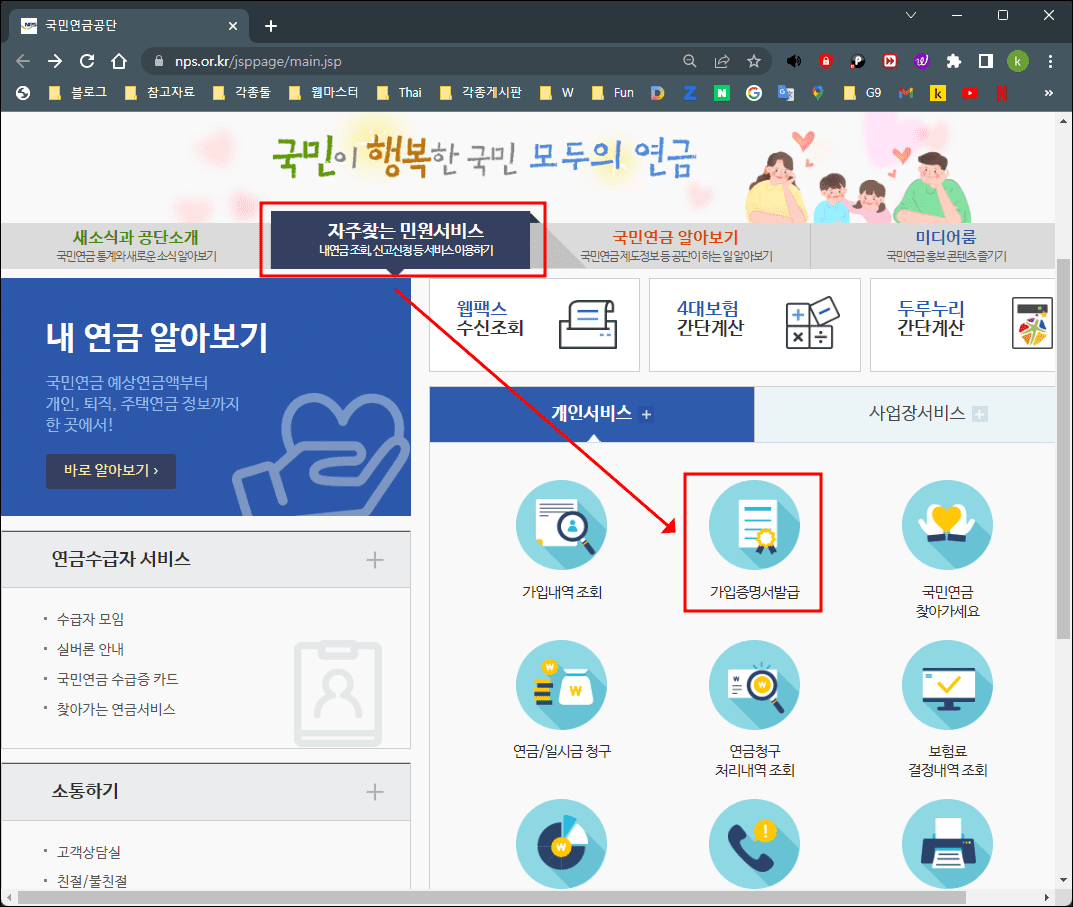
Task: Open 국민연금 찾아가세요 heart icon
Action: [947, 524]
